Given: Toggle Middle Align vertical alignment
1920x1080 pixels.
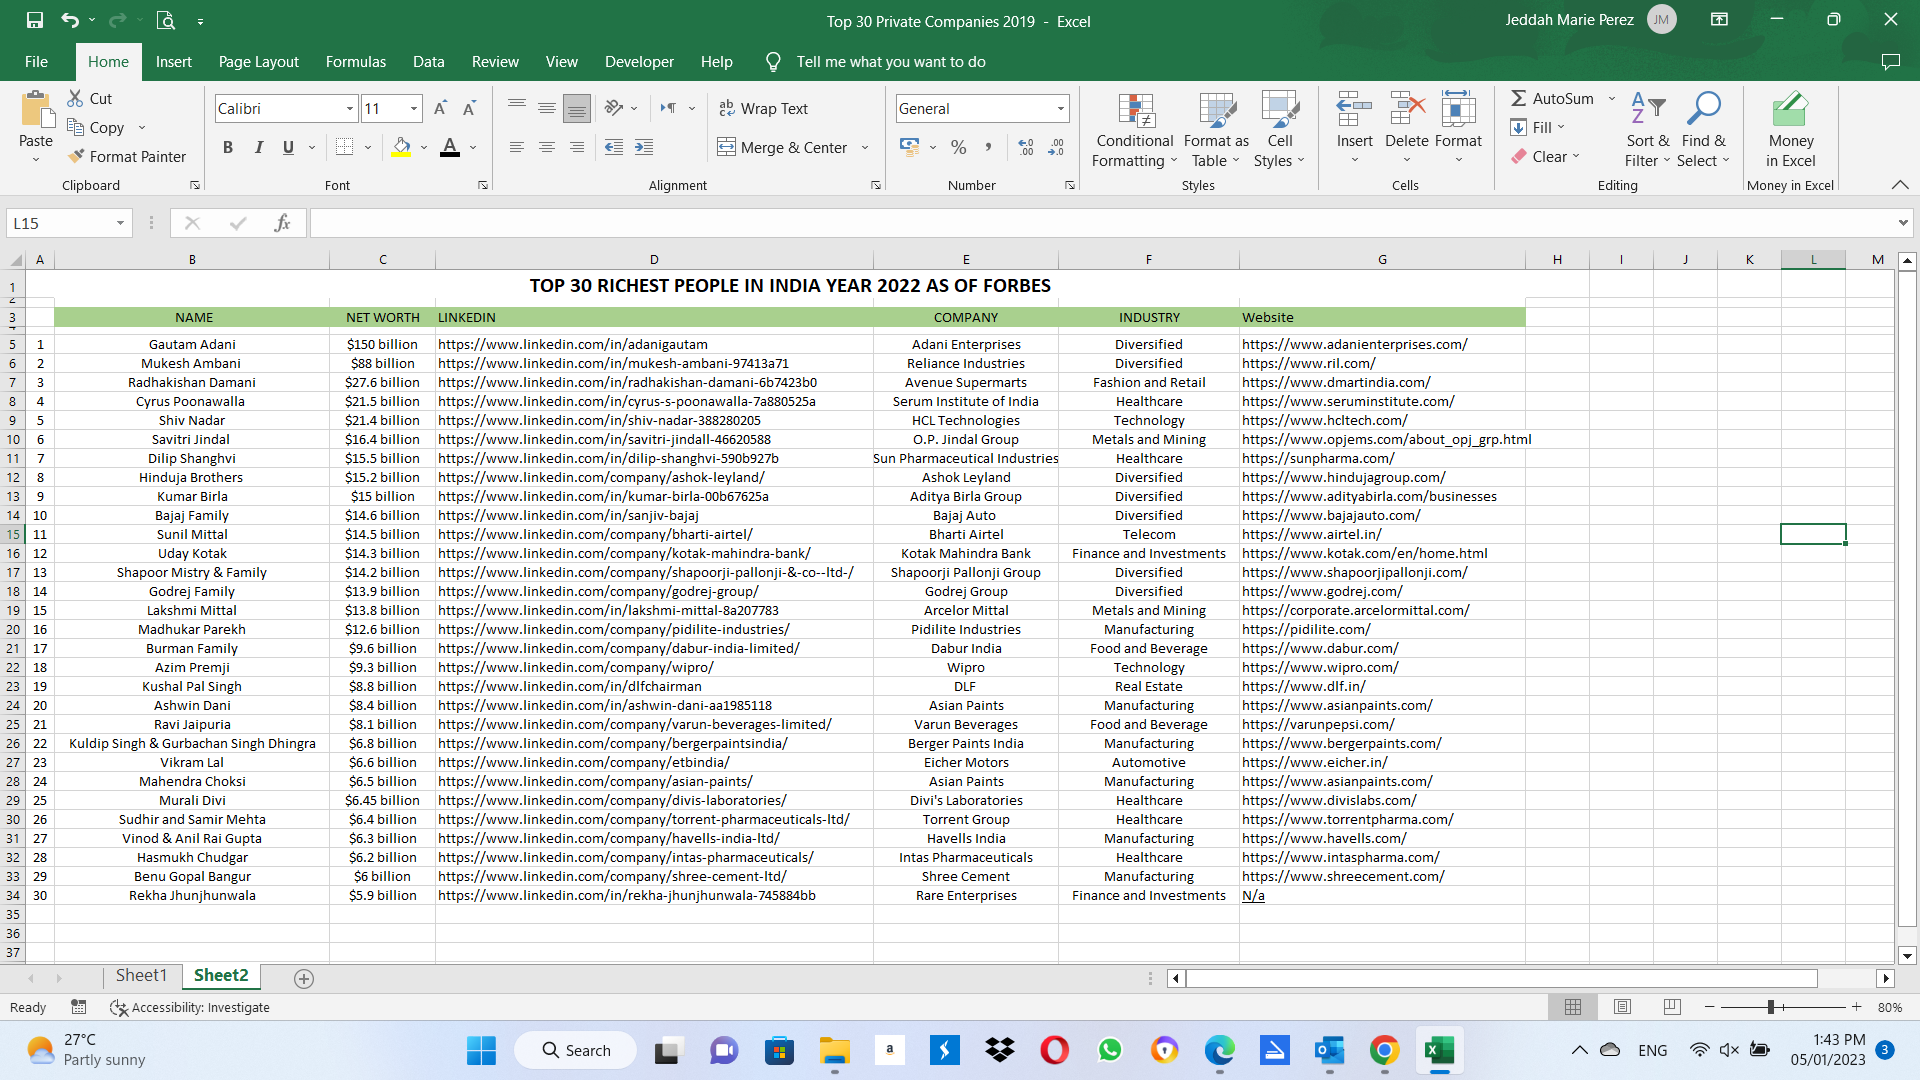Looking at the screenshot, I should click(x=546, y=108).
